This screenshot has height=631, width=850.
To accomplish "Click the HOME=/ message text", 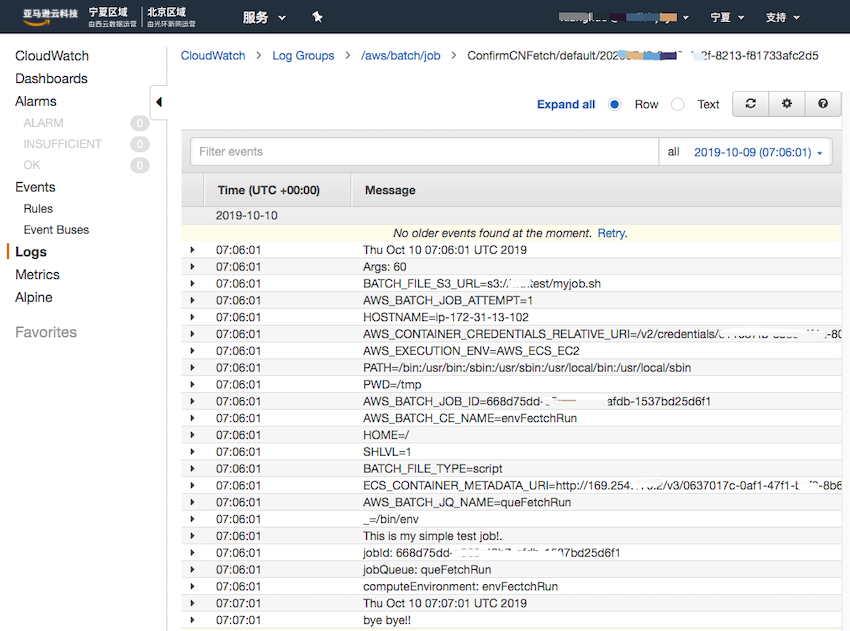I will click(386, 435).
